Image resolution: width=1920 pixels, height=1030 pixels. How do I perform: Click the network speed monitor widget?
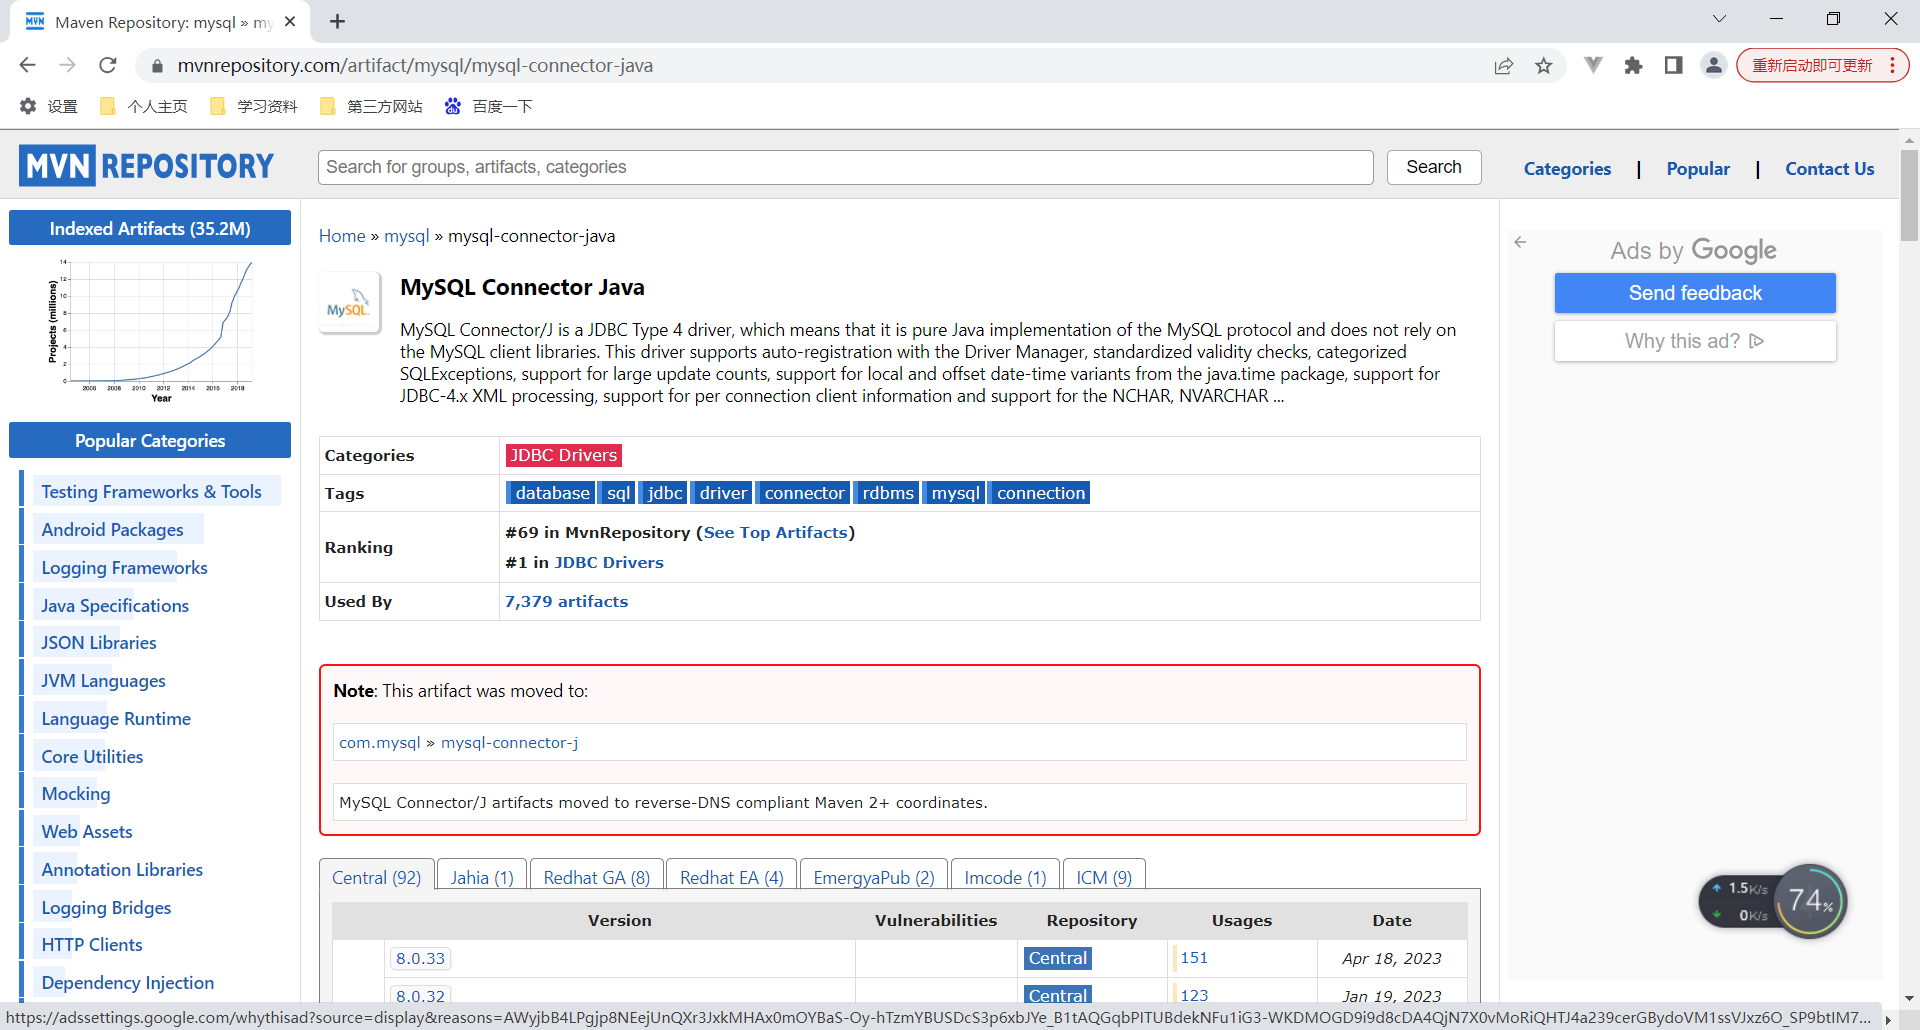1772,901
